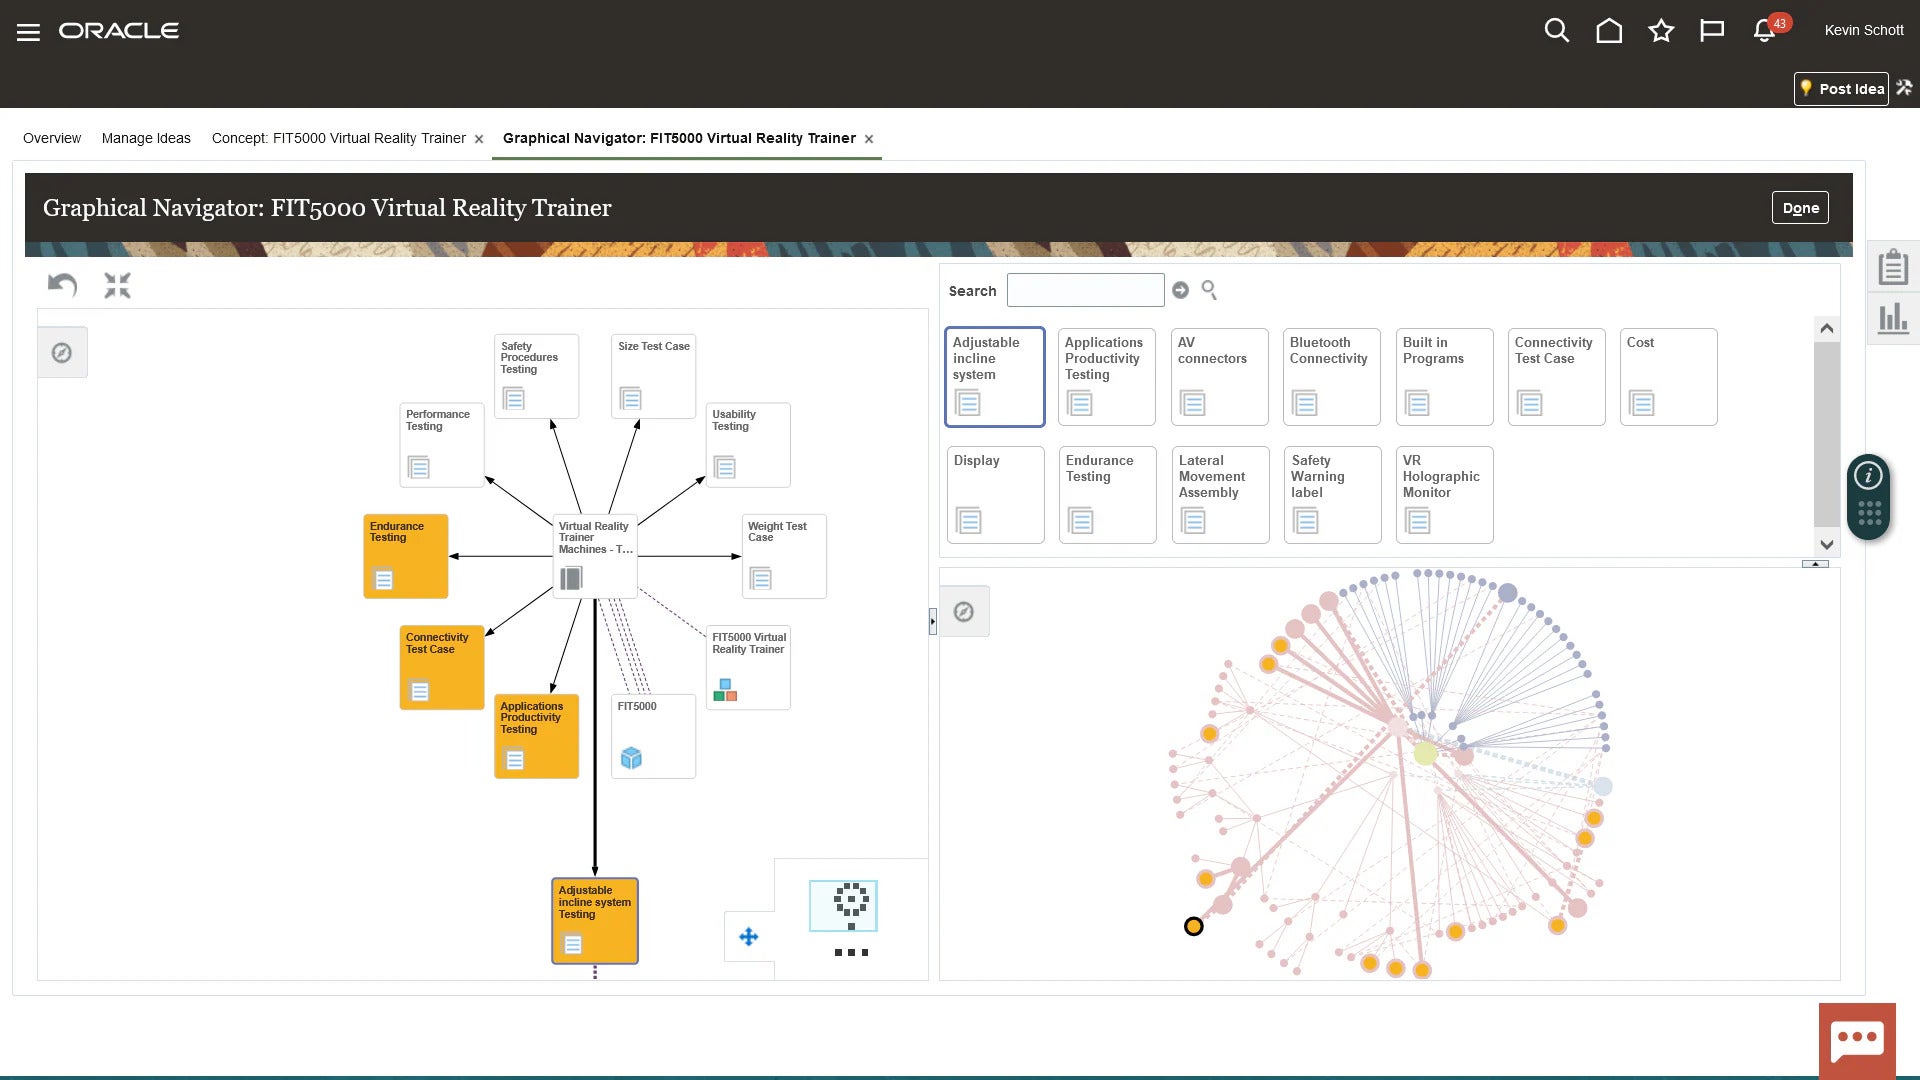1920x1080 pixels.
Task: Click the favorites star icon
Action: 1661,31
